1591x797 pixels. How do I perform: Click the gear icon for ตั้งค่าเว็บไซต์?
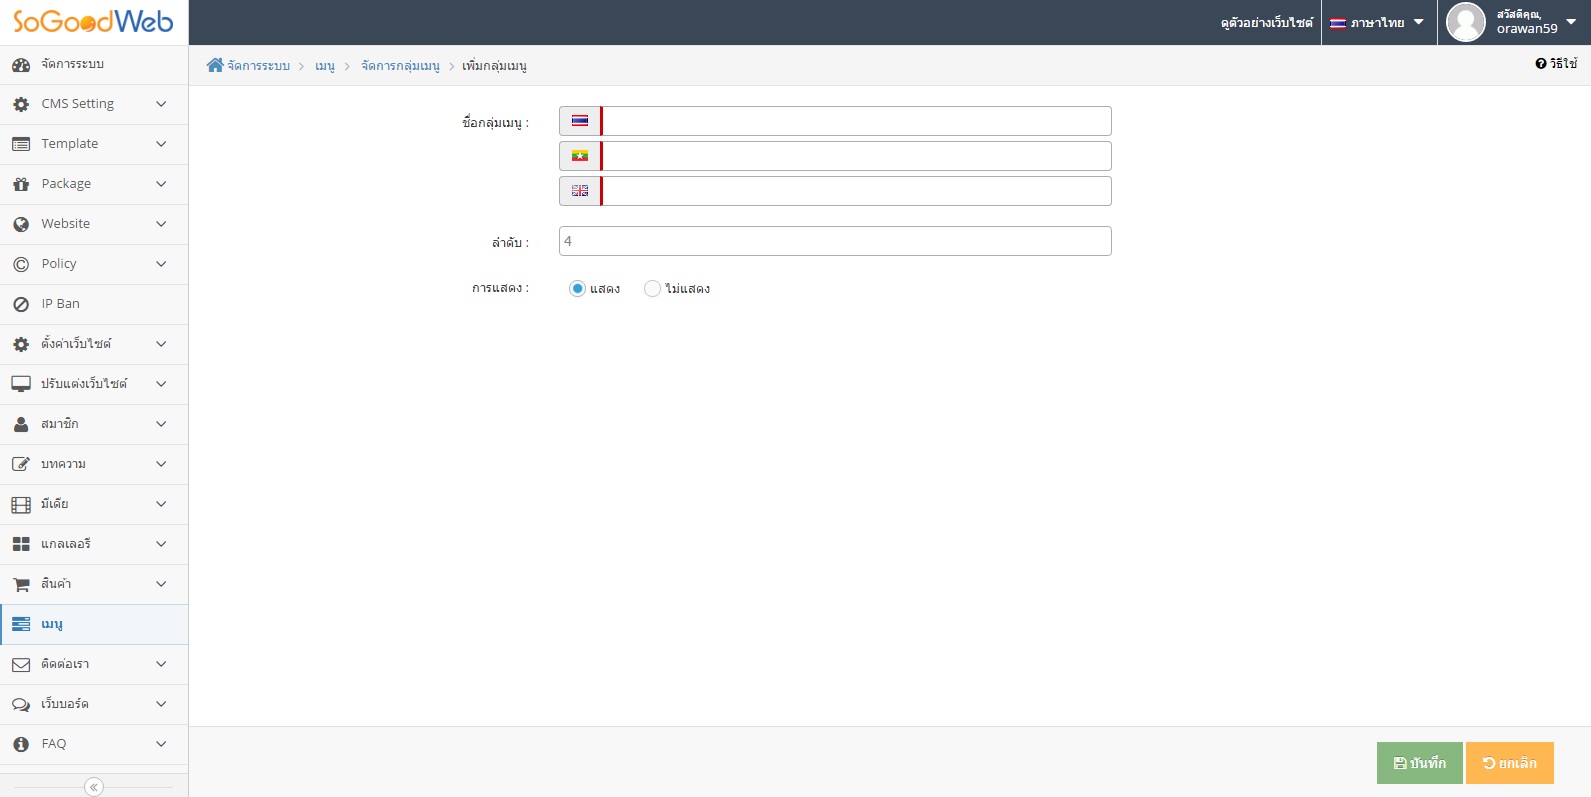[x=21, y=344]
